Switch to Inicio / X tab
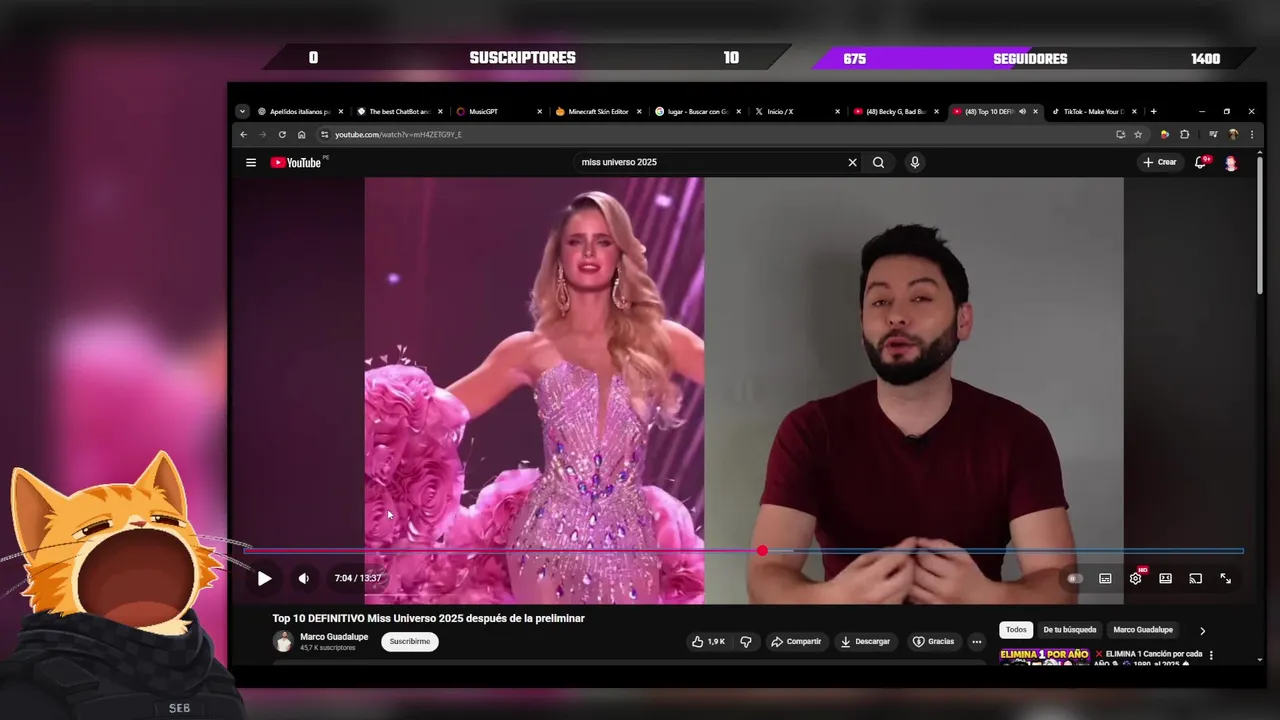The image size is (1280, 720). point(797,111)
